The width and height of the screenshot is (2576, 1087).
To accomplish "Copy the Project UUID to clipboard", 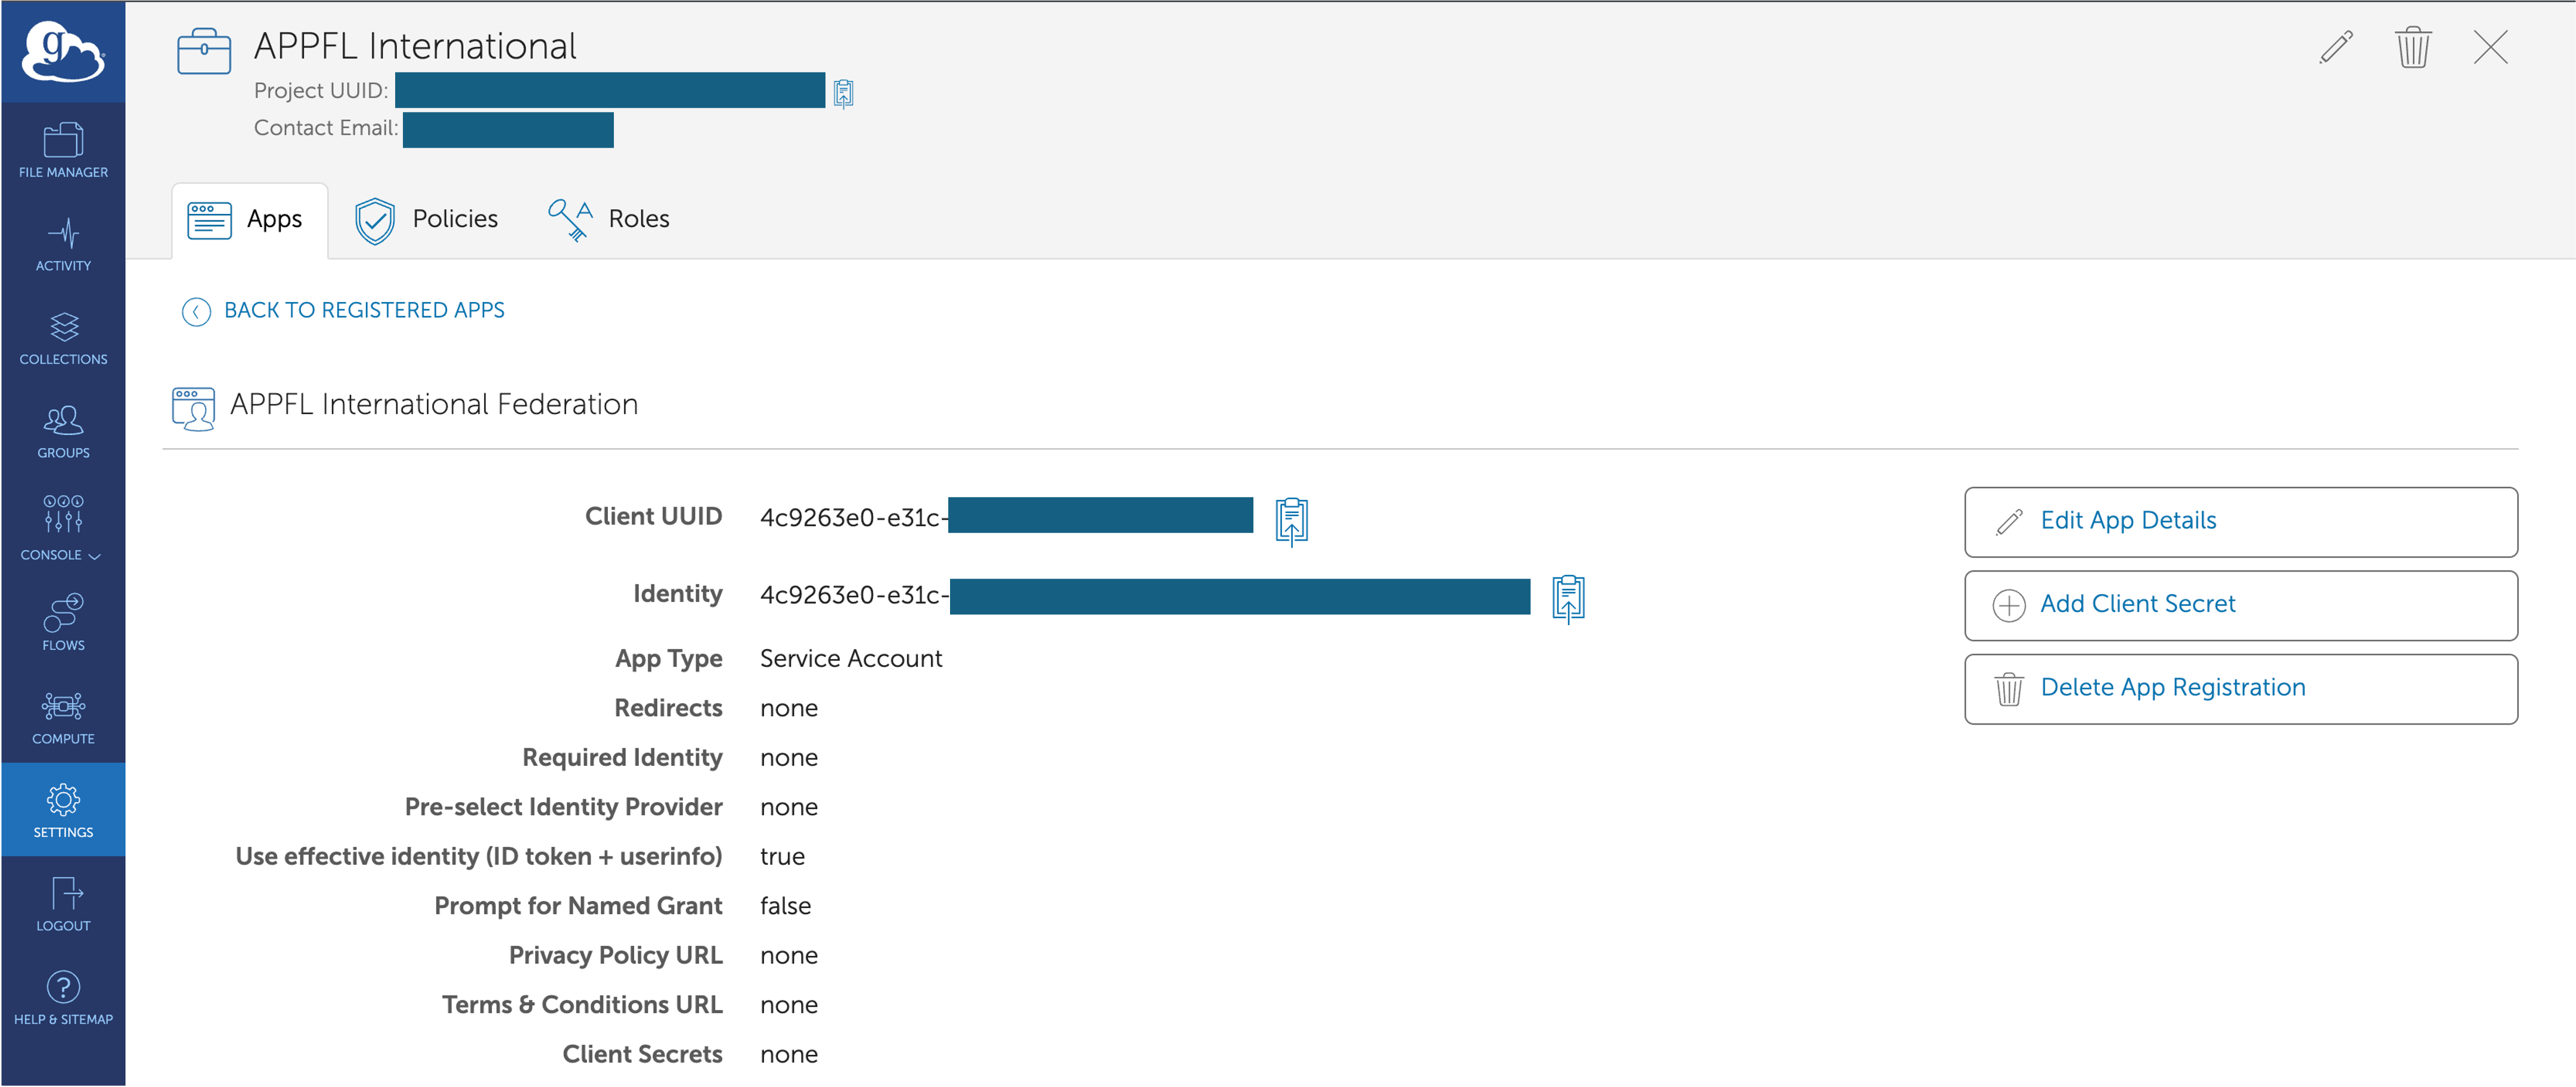I will click(x=843, y=93).
